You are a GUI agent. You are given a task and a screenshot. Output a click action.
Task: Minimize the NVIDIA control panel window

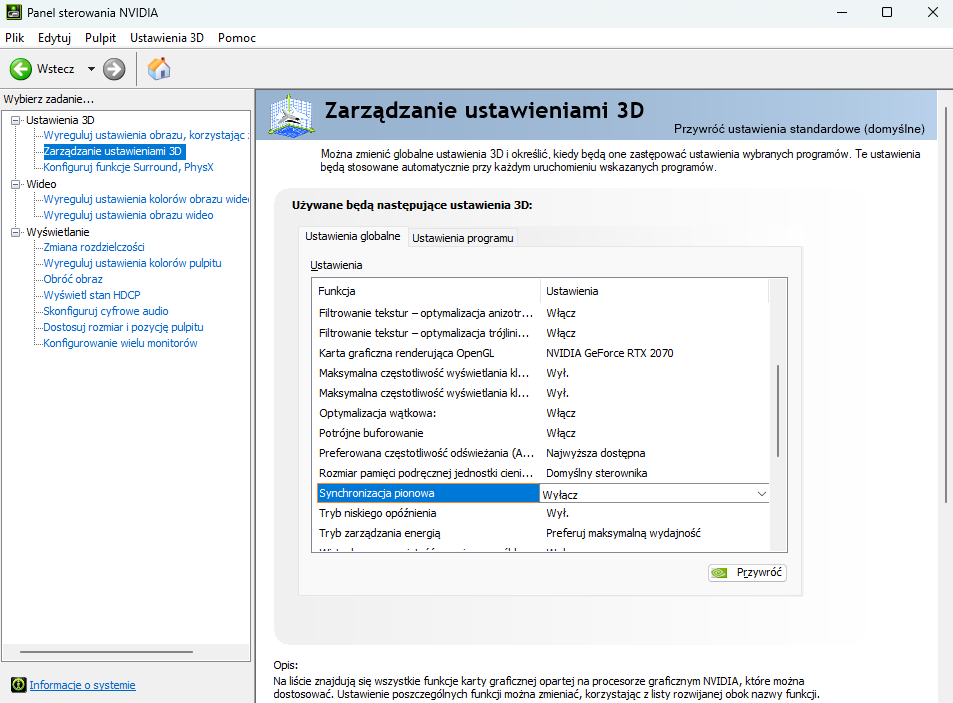click(842, 12)
